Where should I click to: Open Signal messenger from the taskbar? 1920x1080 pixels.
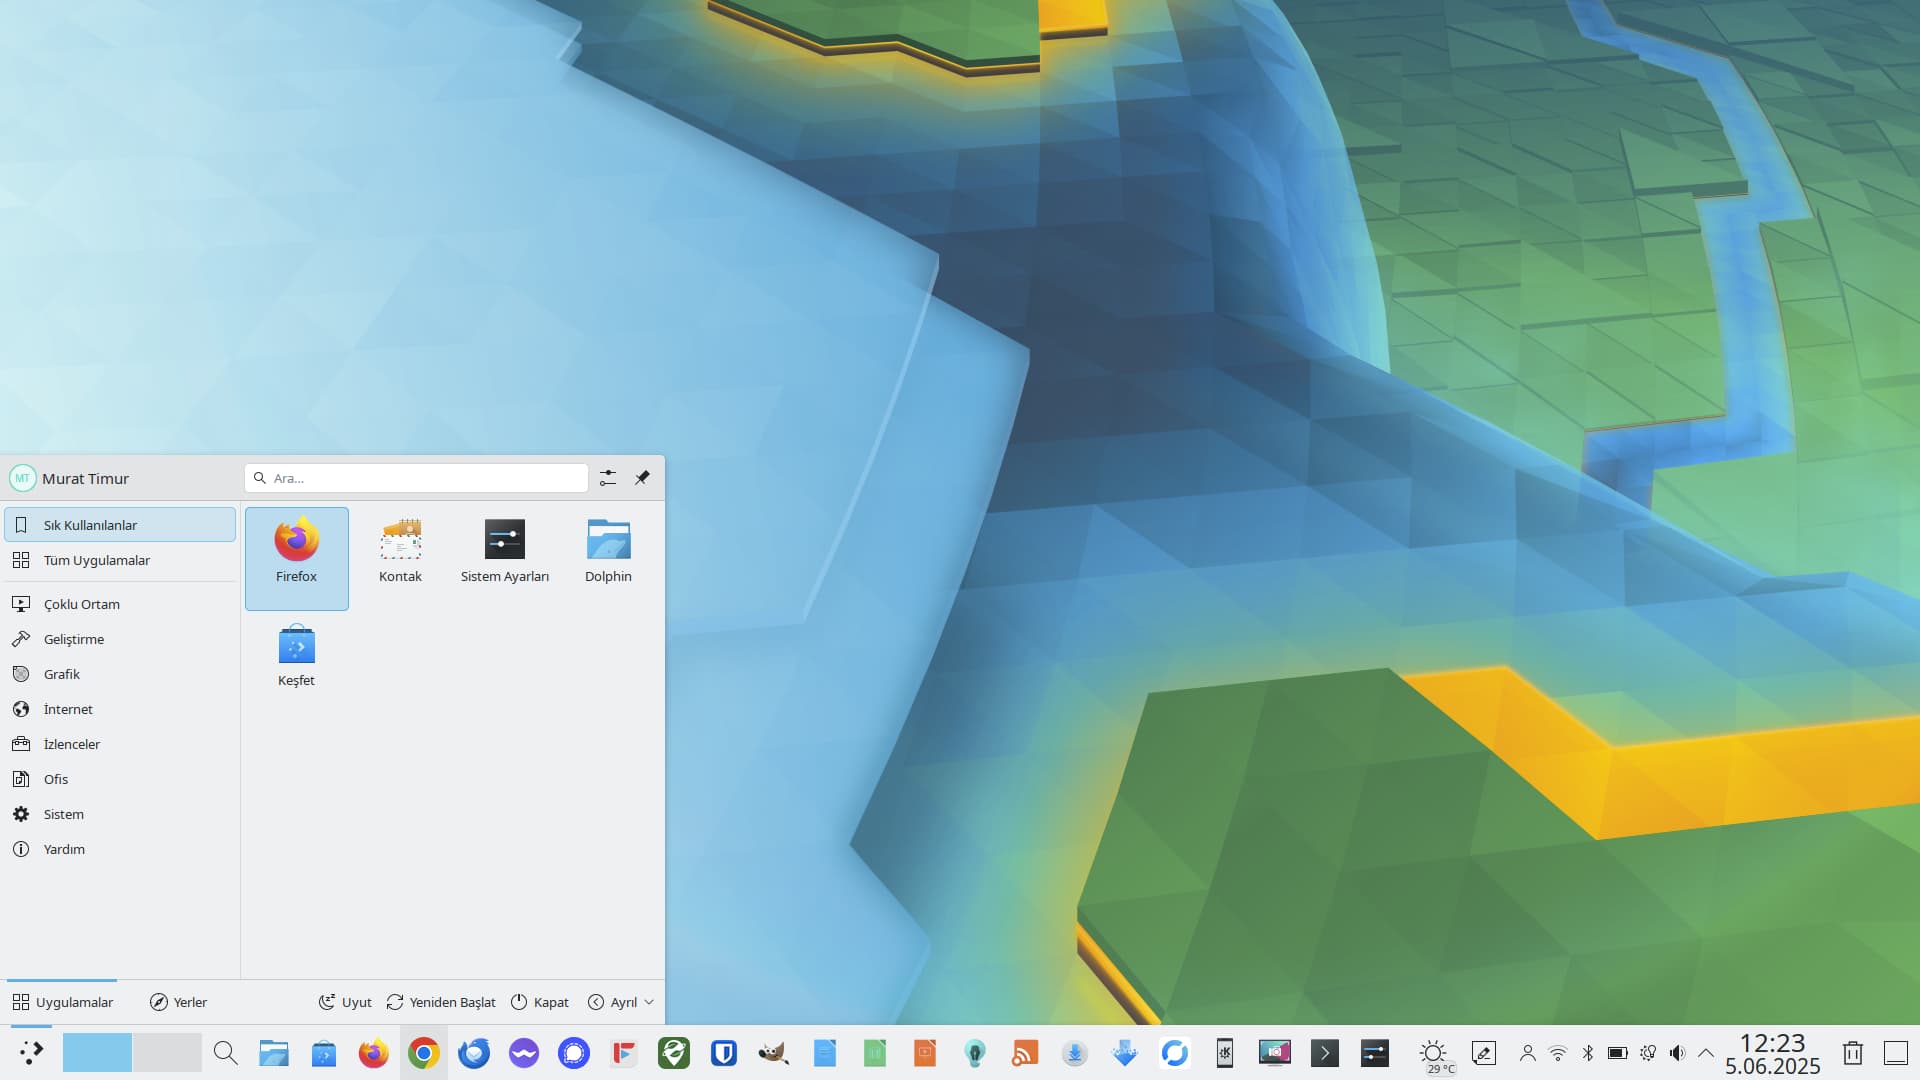point(574,1053)
